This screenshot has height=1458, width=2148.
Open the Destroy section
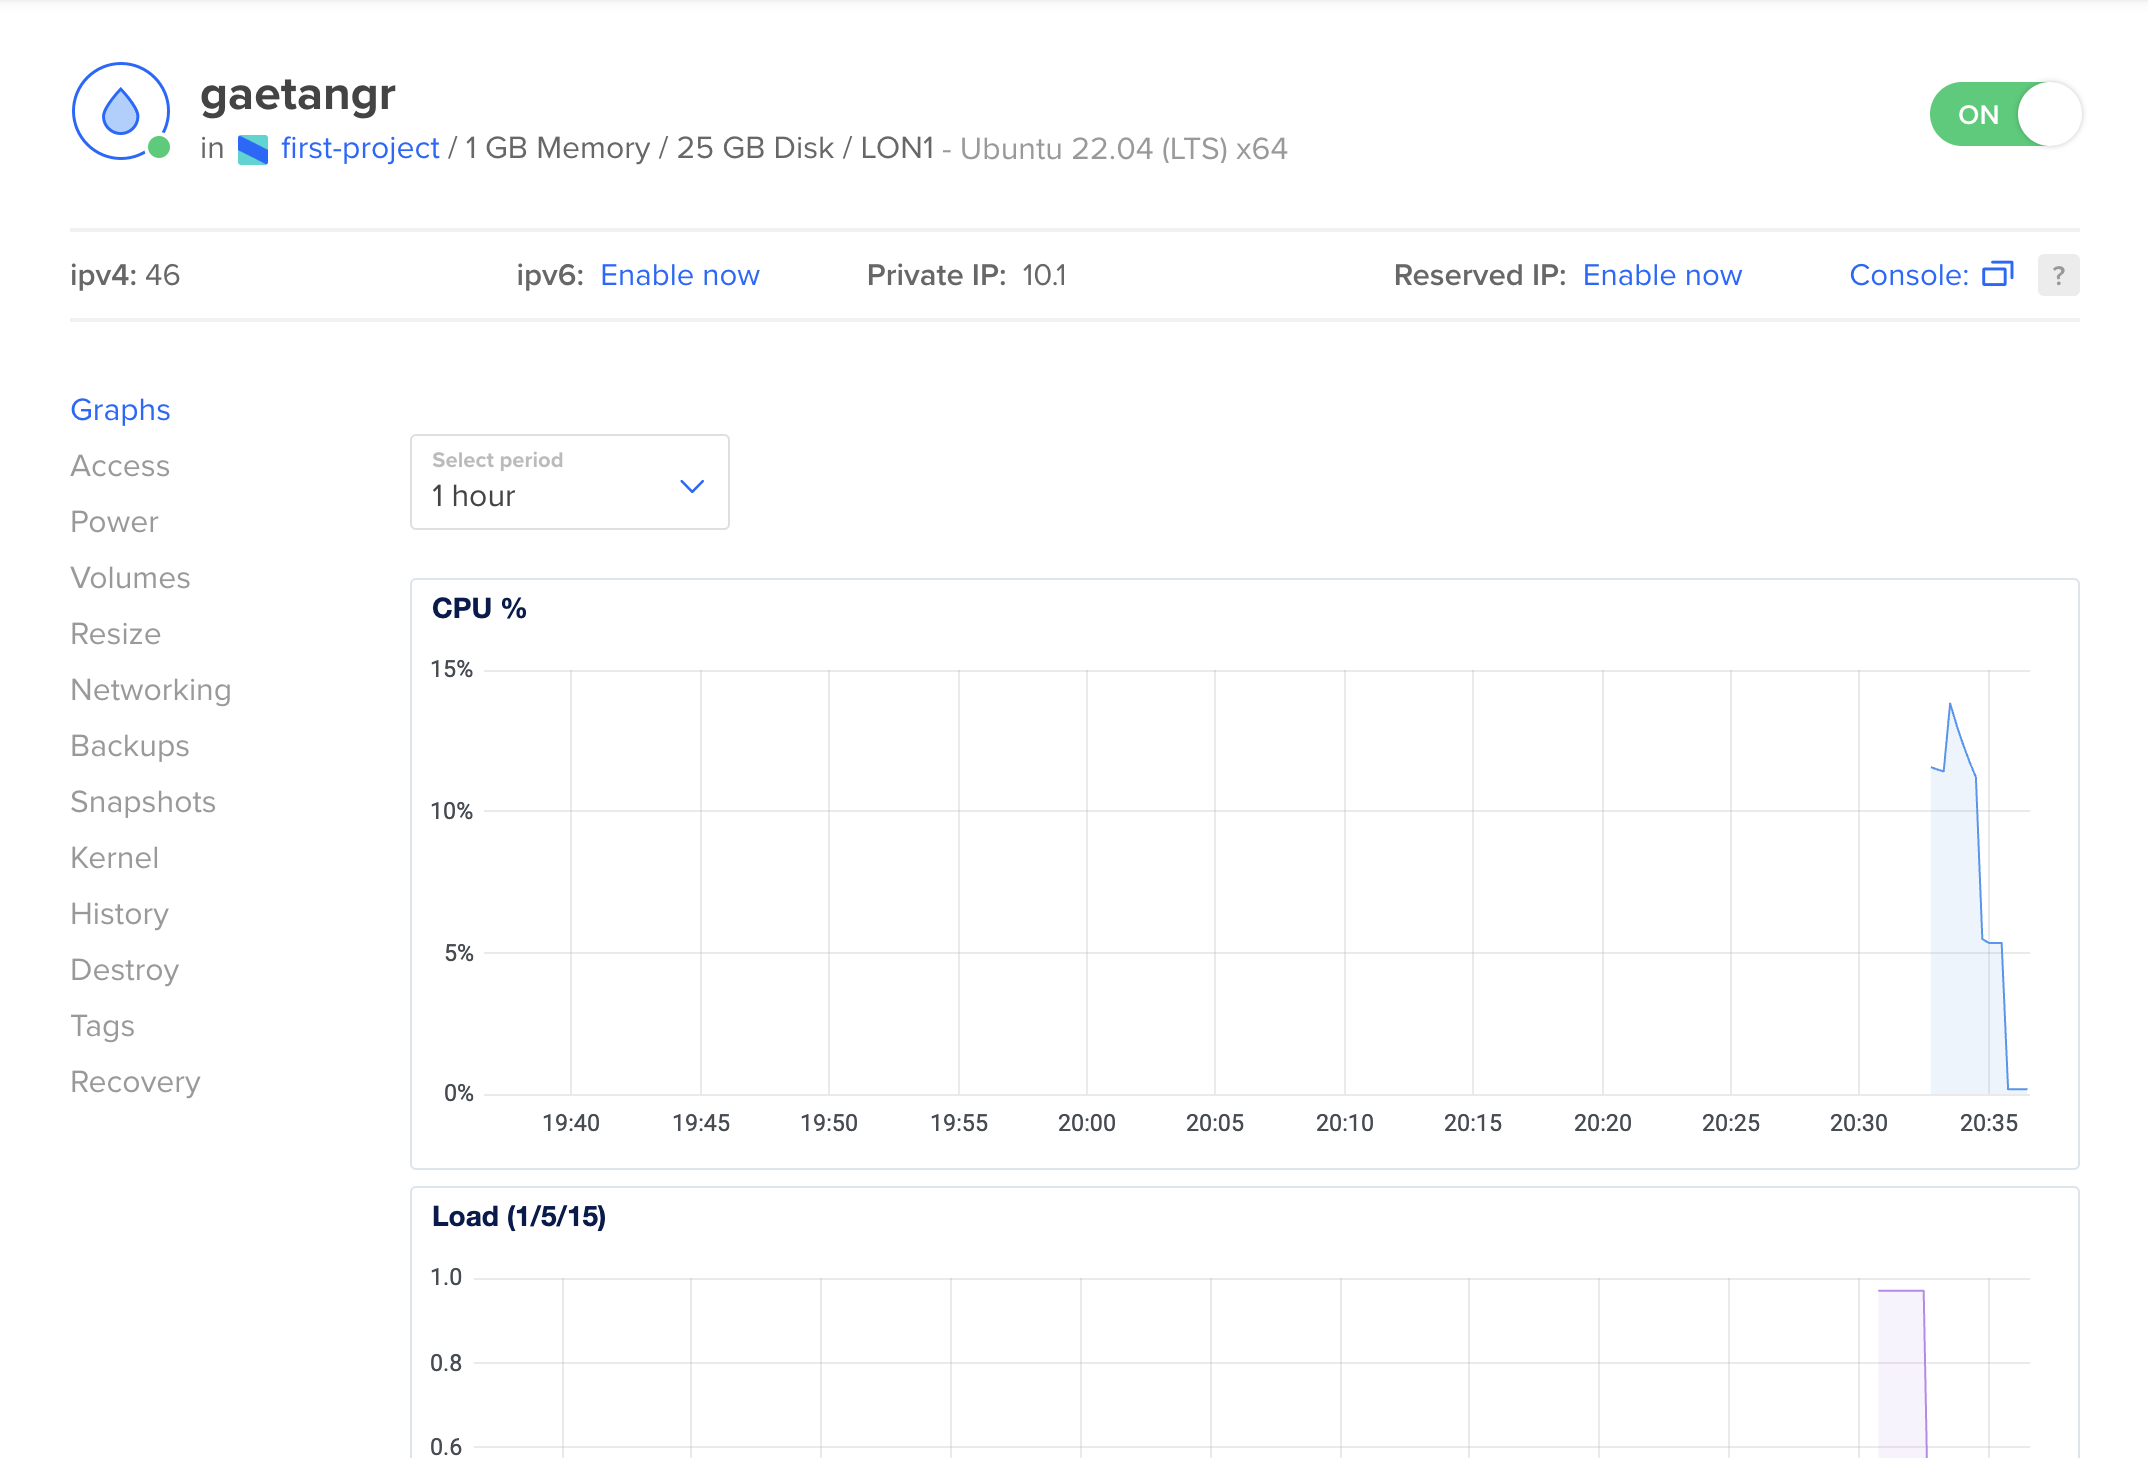(125, 970)
